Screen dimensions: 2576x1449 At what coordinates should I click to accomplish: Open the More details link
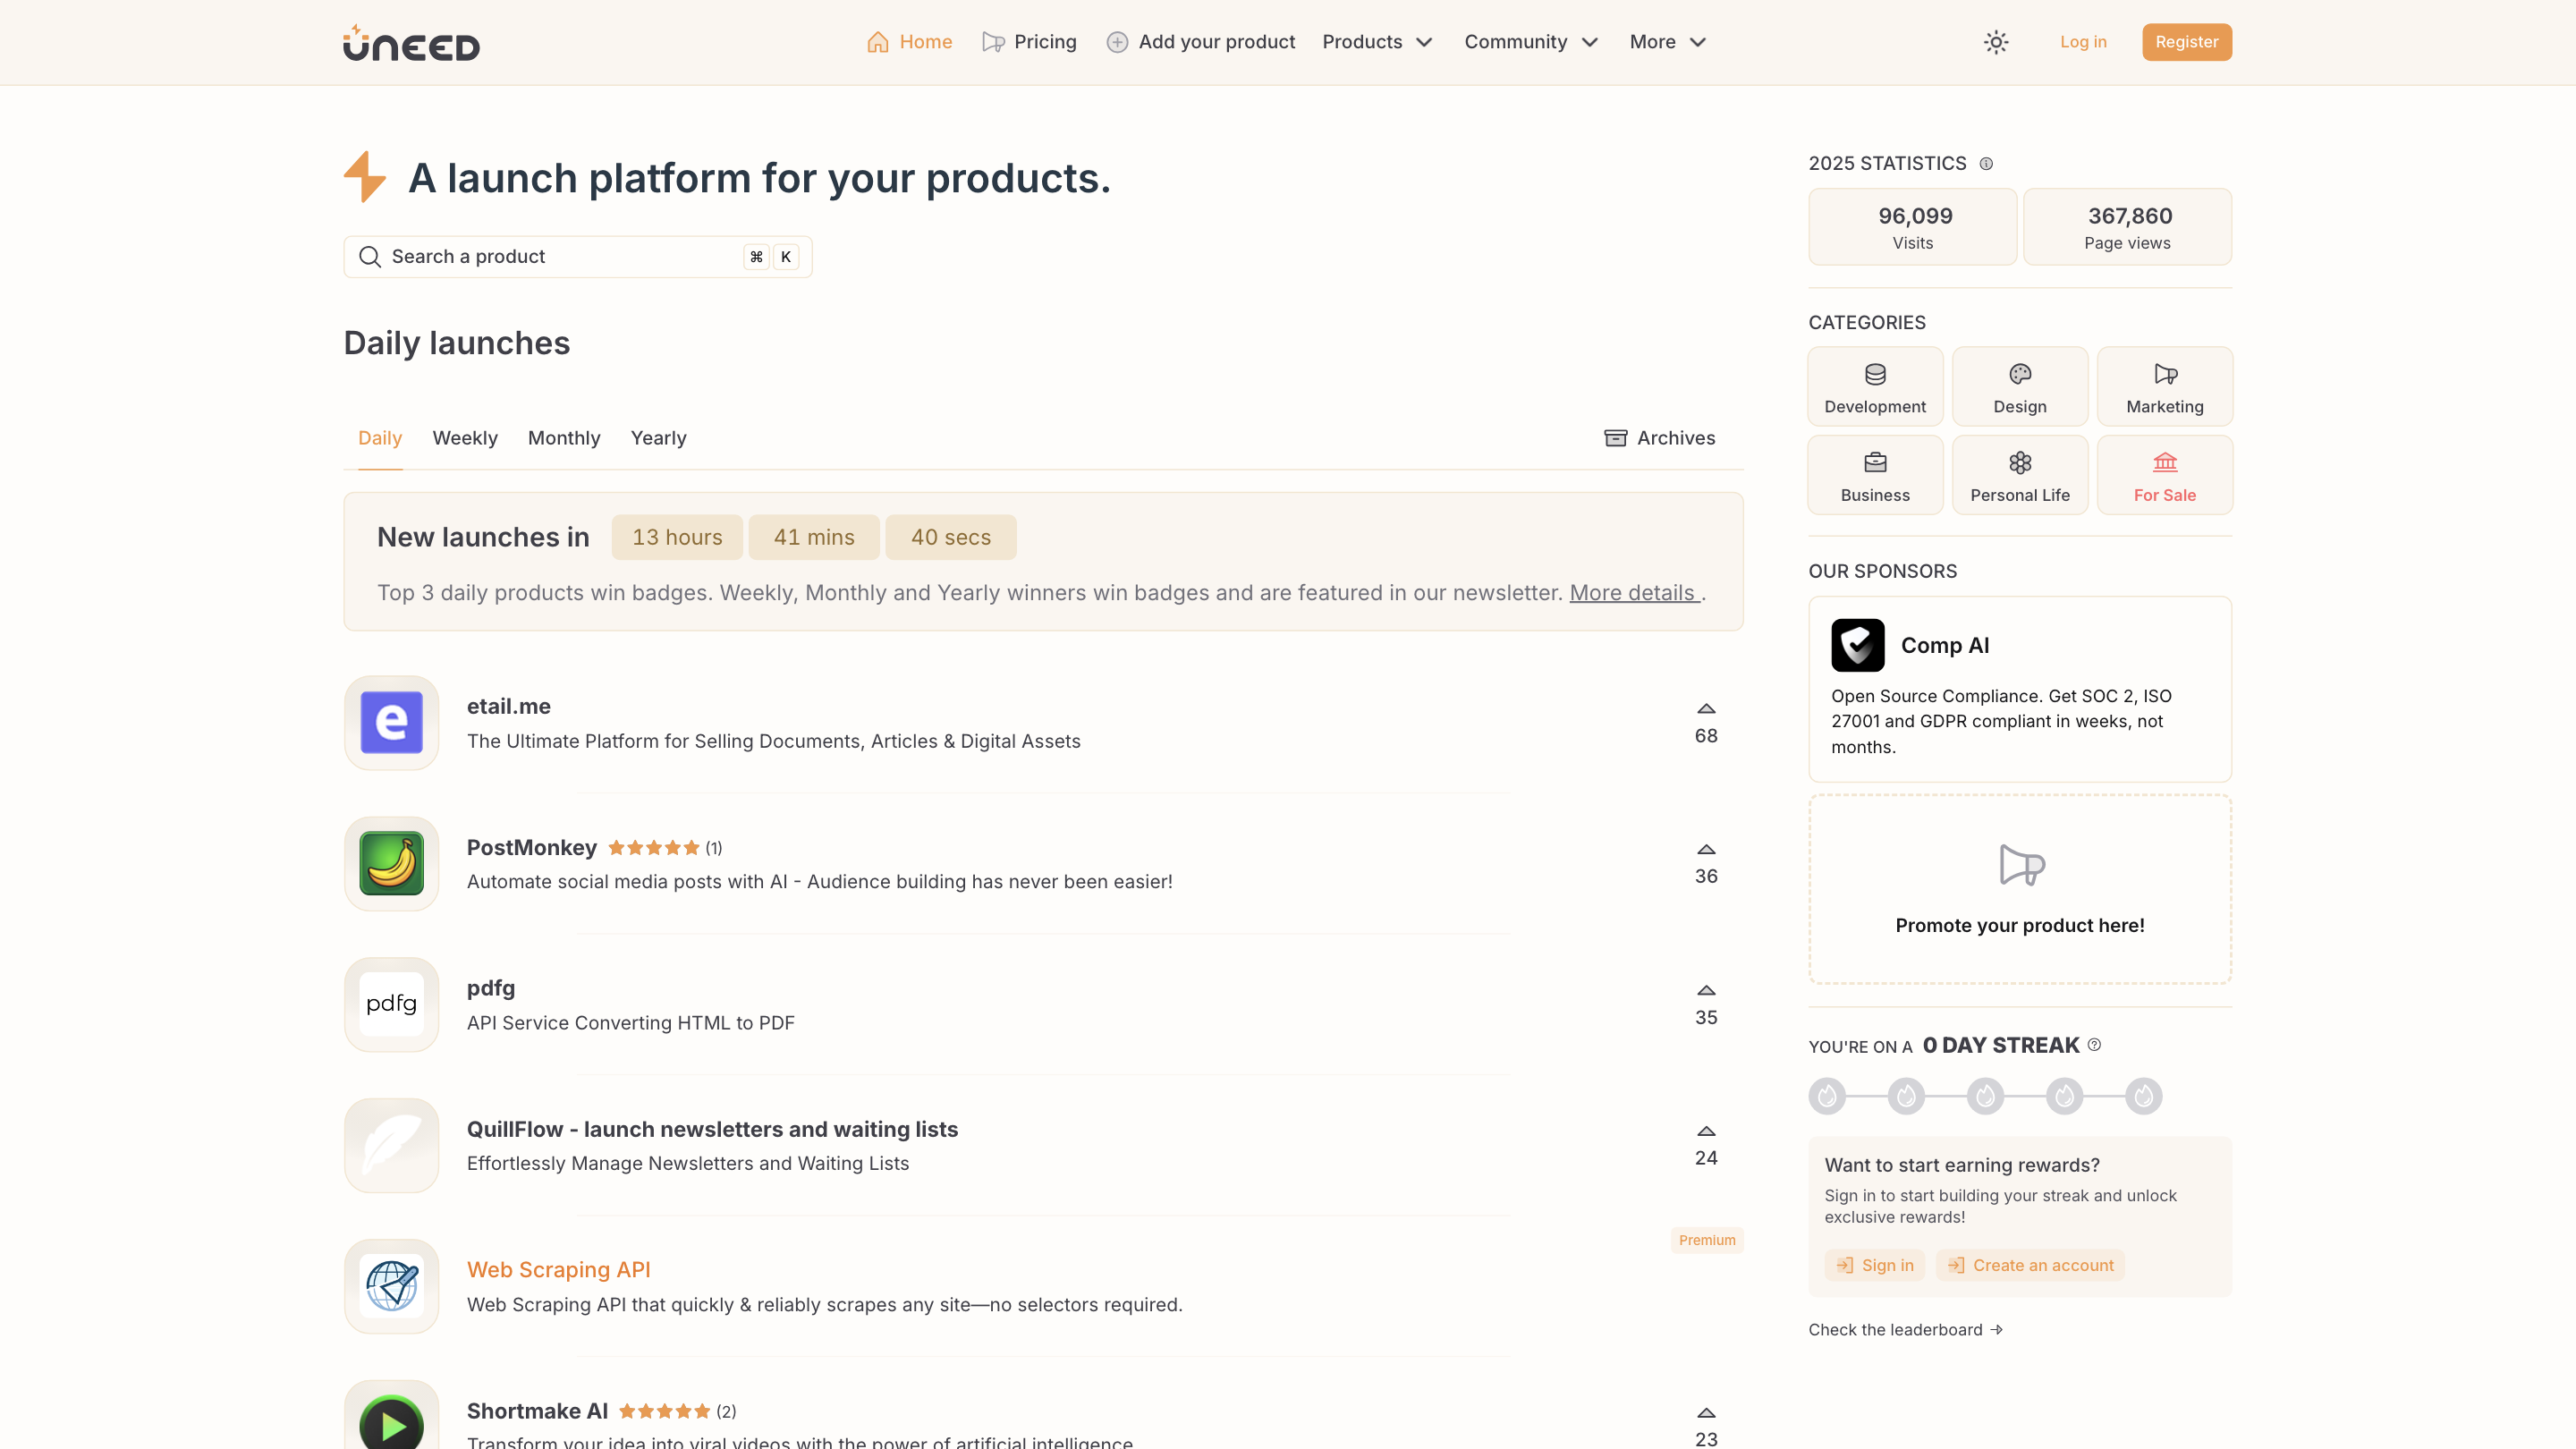coord(1633,593)
